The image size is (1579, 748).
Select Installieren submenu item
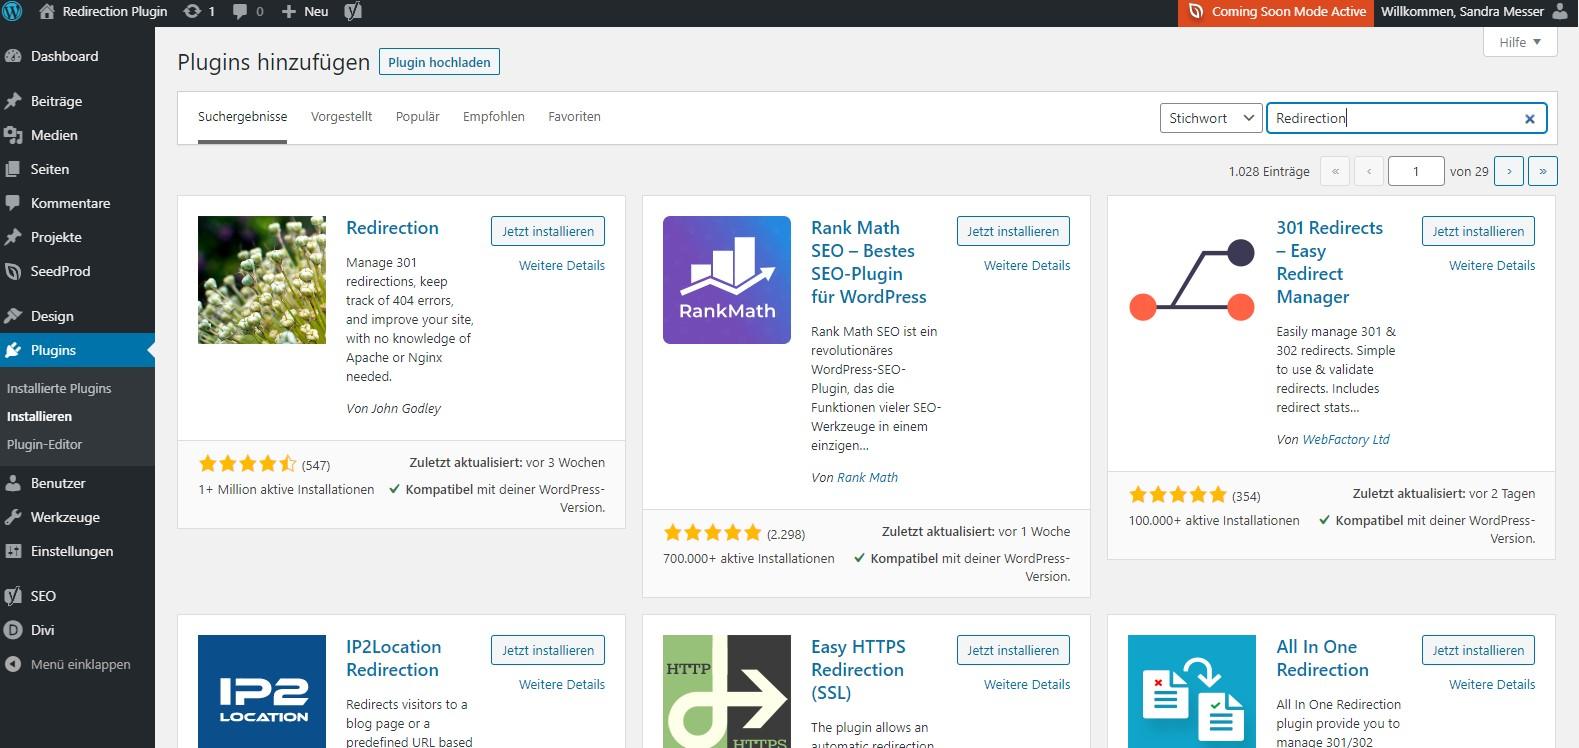[39, 416]
